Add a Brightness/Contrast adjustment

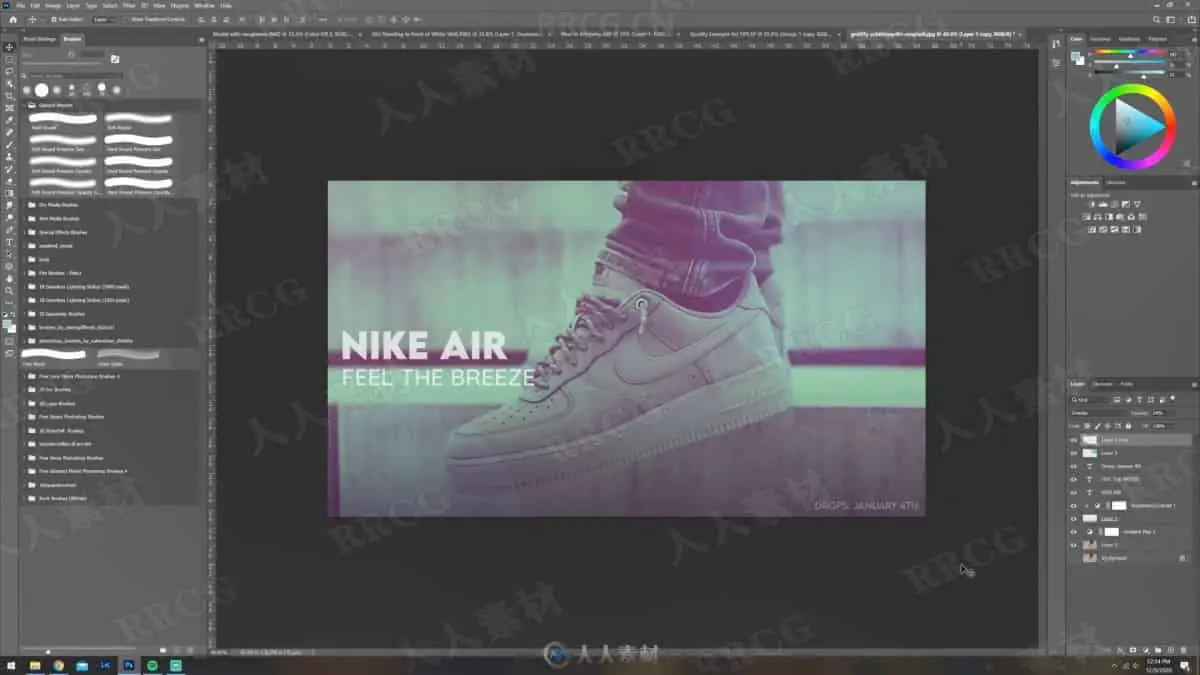tap(1091, 204)
